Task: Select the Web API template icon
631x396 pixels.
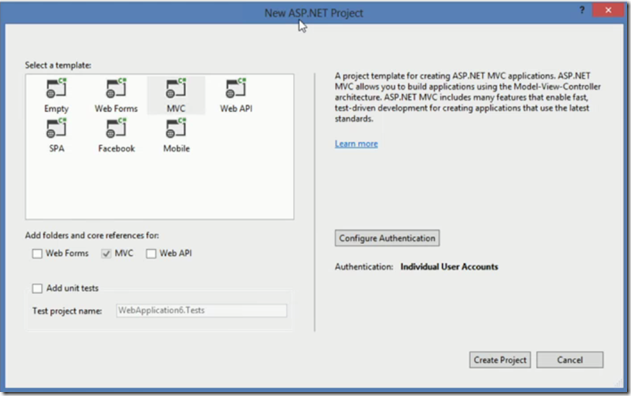Action: [236, 88]
